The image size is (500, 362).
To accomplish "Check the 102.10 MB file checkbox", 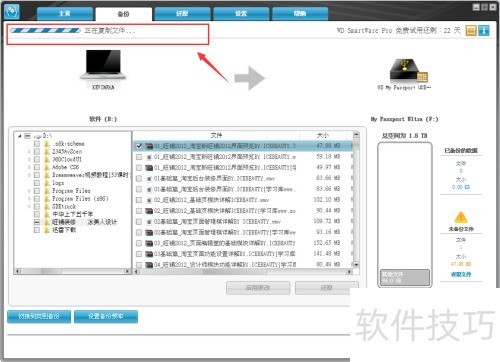I will [x=139, y=200].
